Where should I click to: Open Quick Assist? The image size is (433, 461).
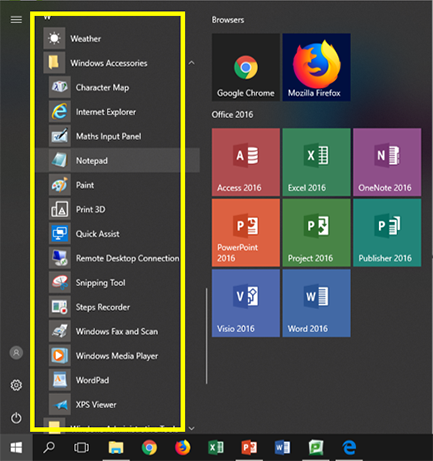[x=118, y=234]
